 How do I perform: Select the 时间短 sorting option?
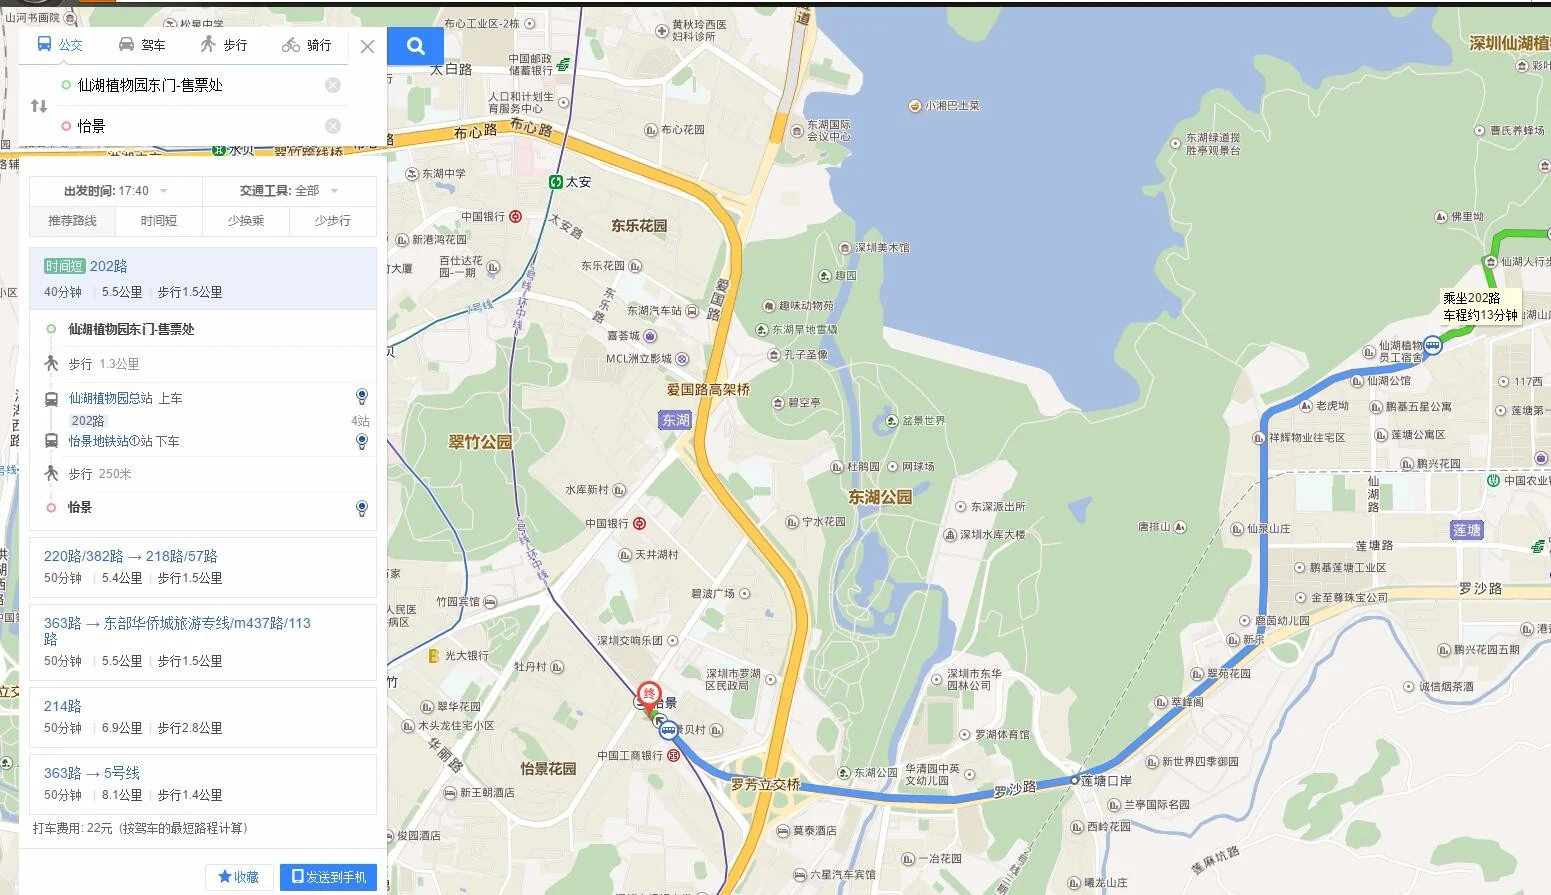click(x=159, y=220)
